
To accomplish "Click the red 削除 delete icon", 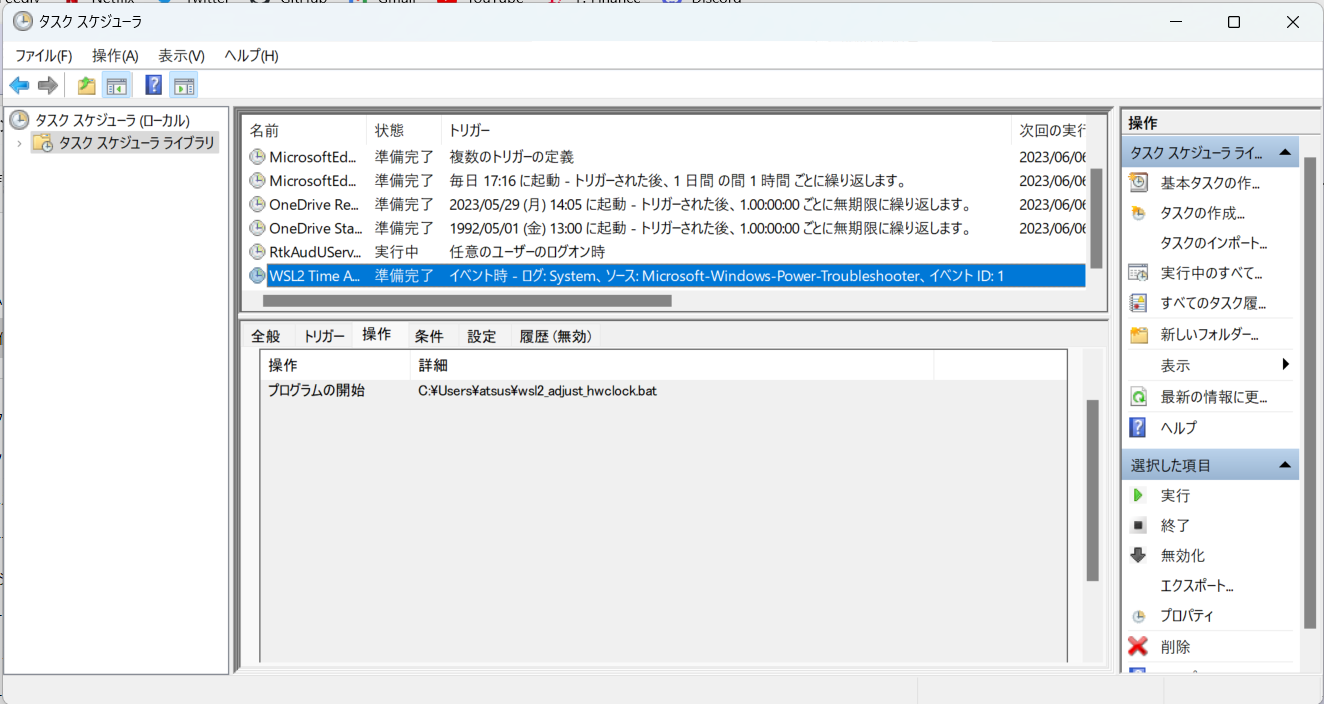I will [x=1138, y=647].
